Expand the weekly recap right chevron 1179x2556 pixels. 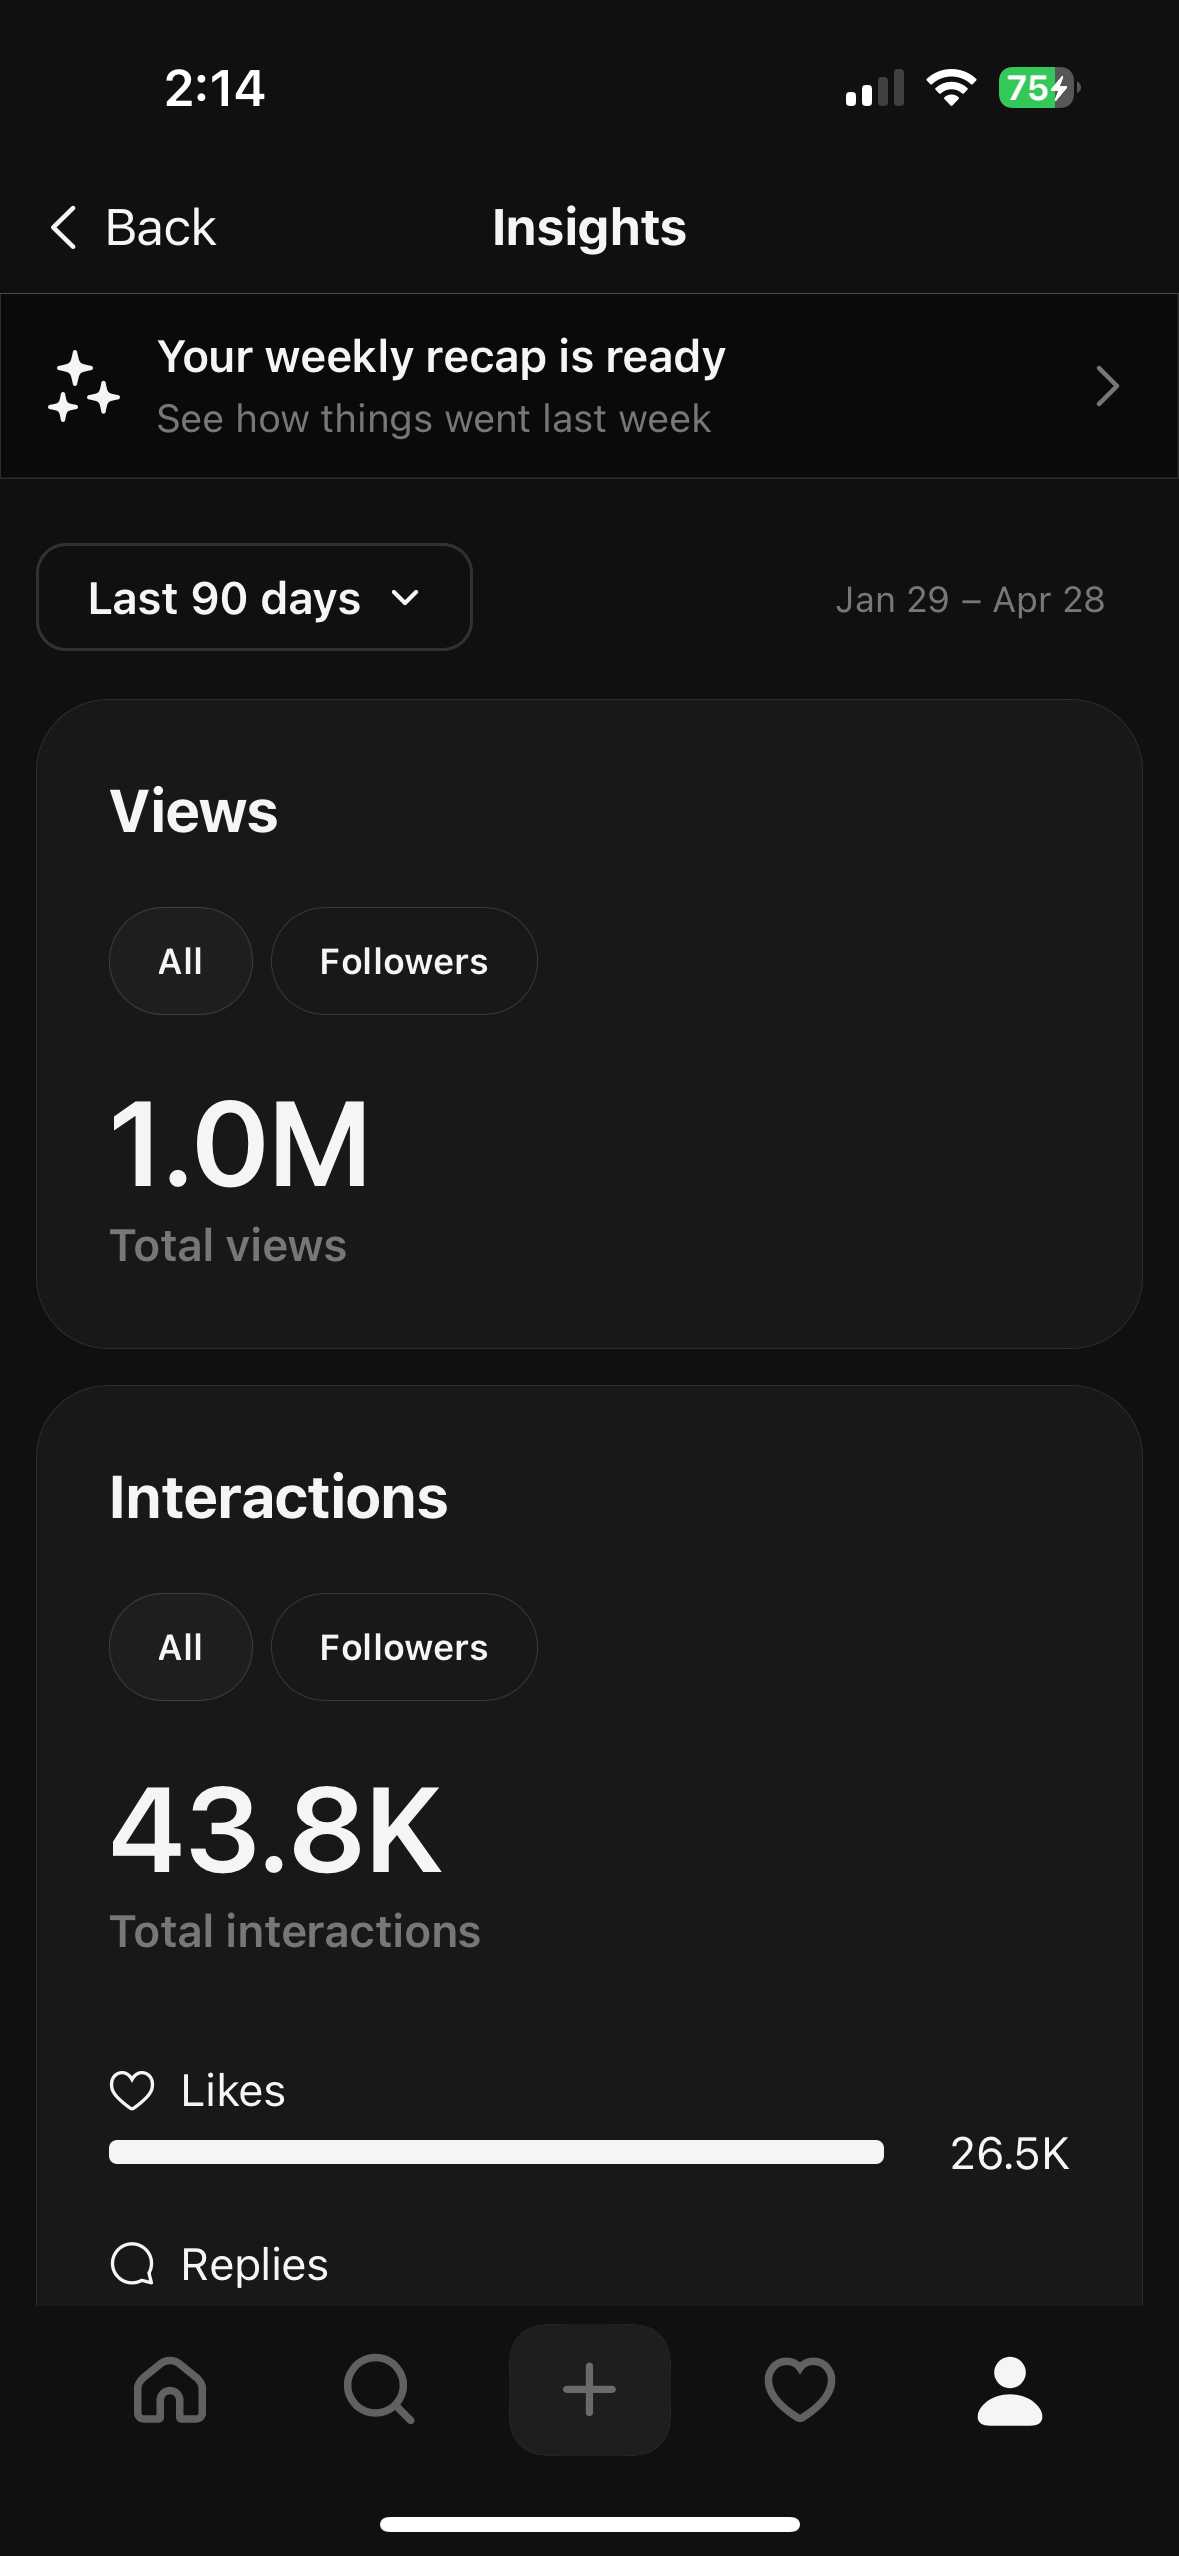coord(1107,386)
